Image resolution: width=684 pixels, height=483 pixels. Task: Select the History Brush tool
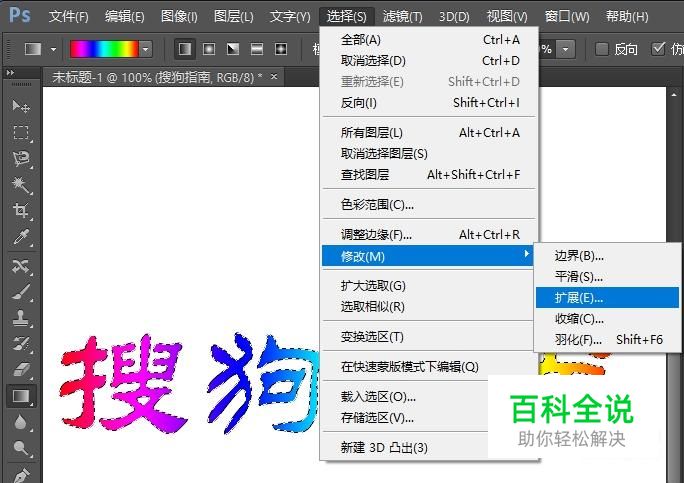[21, 344]
